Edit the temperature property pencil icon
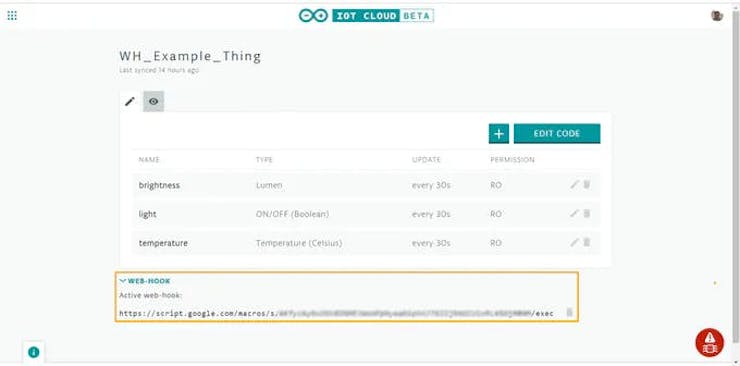 pyautogui.click(x=574, y=242)
